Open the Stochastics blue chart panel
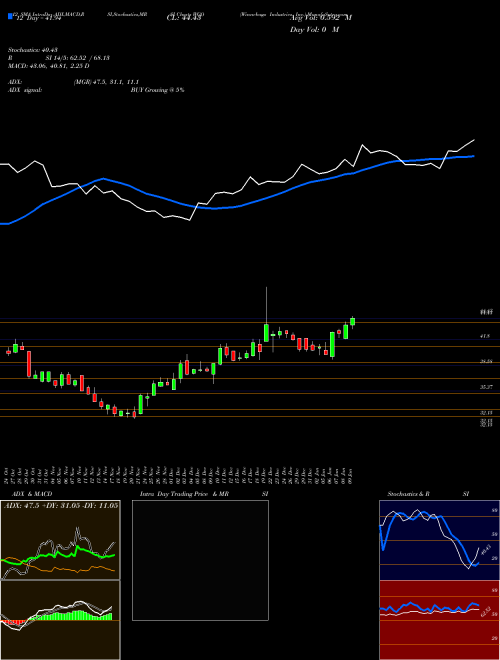 pyautogui.click(x=439, y=540)
